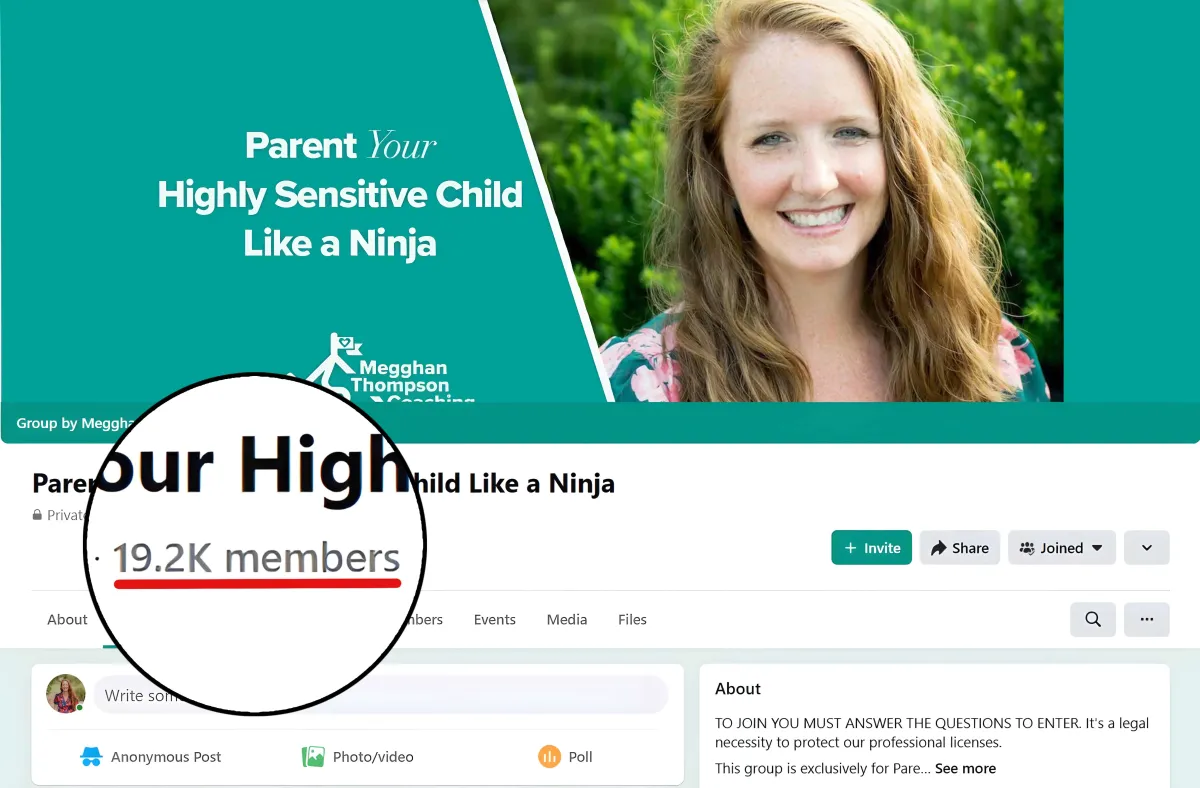The width and height of the screenshot is (1200, 788).
Task: Click the group cover photo
Action: (x=600, y=200)
